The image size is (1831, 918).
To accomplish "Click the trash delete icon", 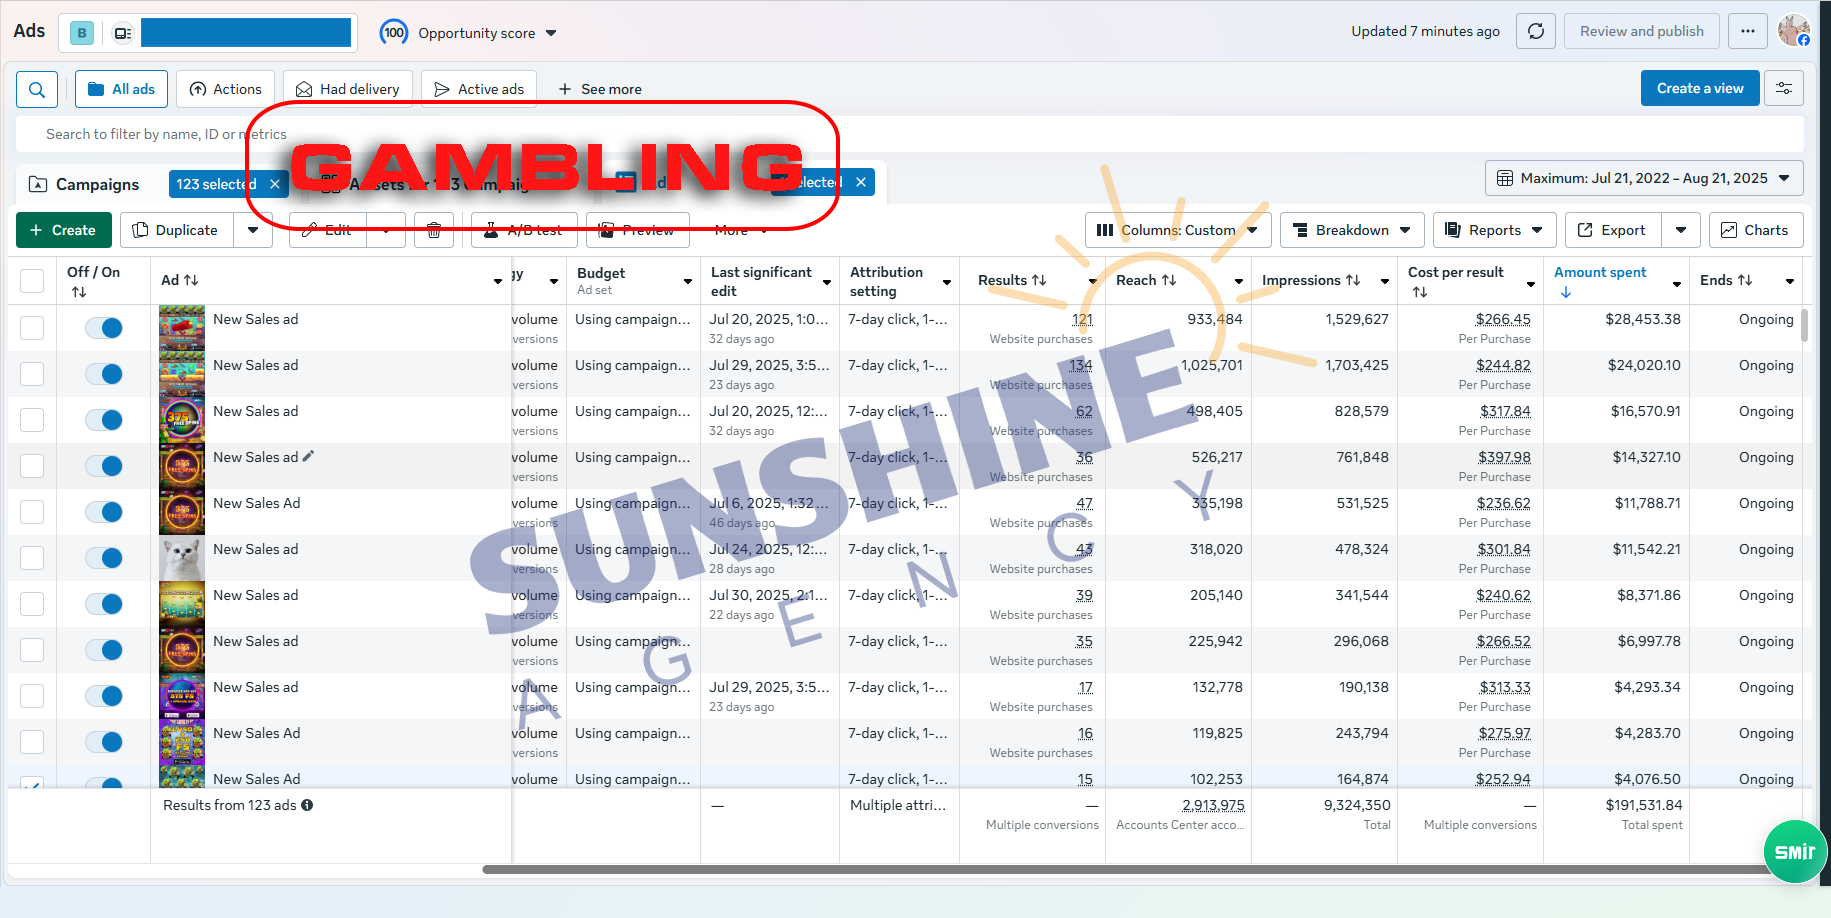I will (434, 230).
